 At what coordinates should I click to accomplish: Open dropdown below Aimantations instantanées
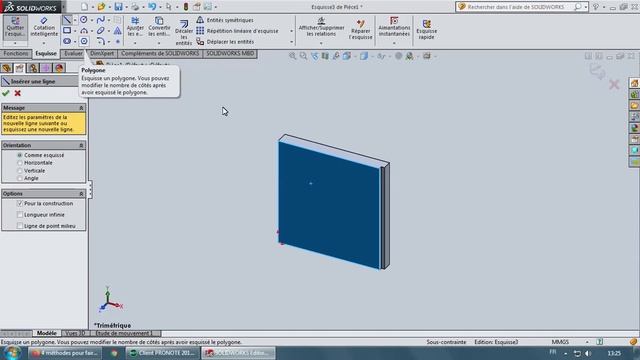coord(394,43)
